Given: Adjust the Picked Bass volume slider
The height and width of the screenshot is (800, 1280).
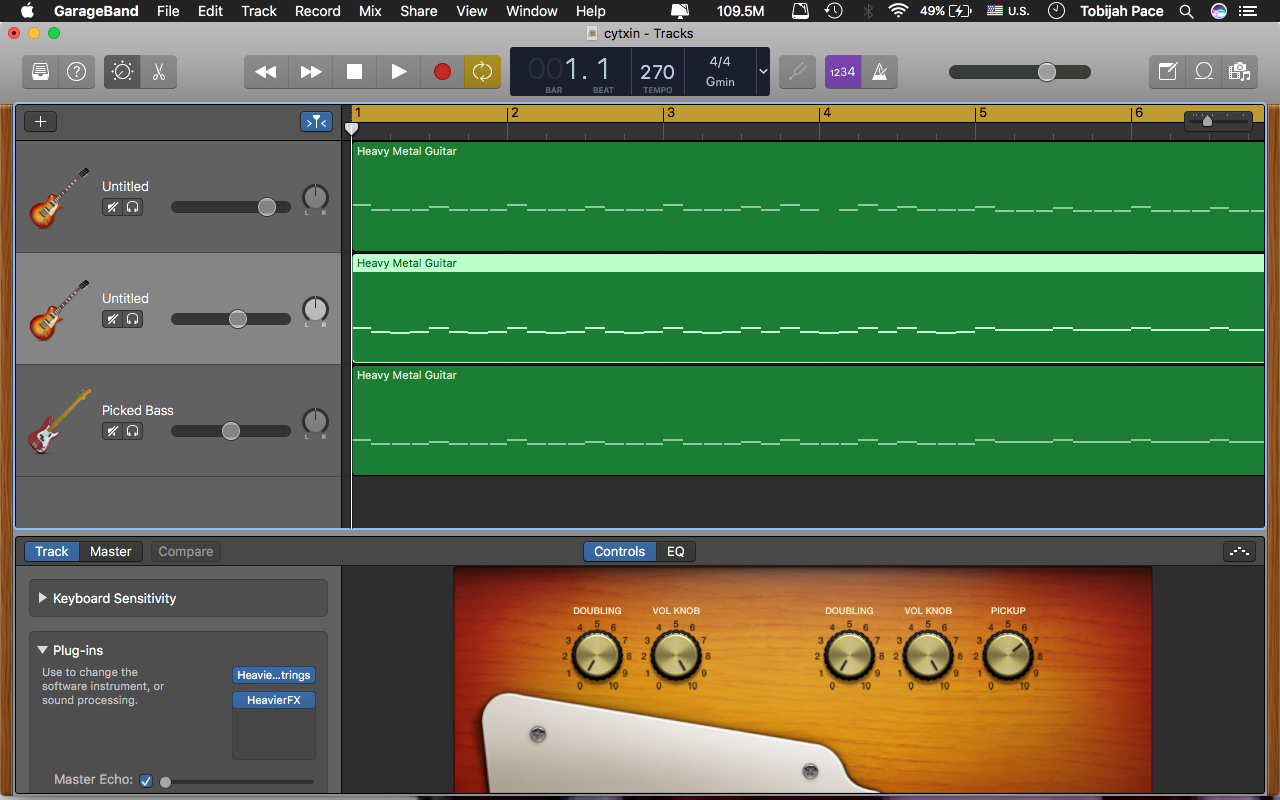Looking at the screenshot, I should [x=231, y=431].
